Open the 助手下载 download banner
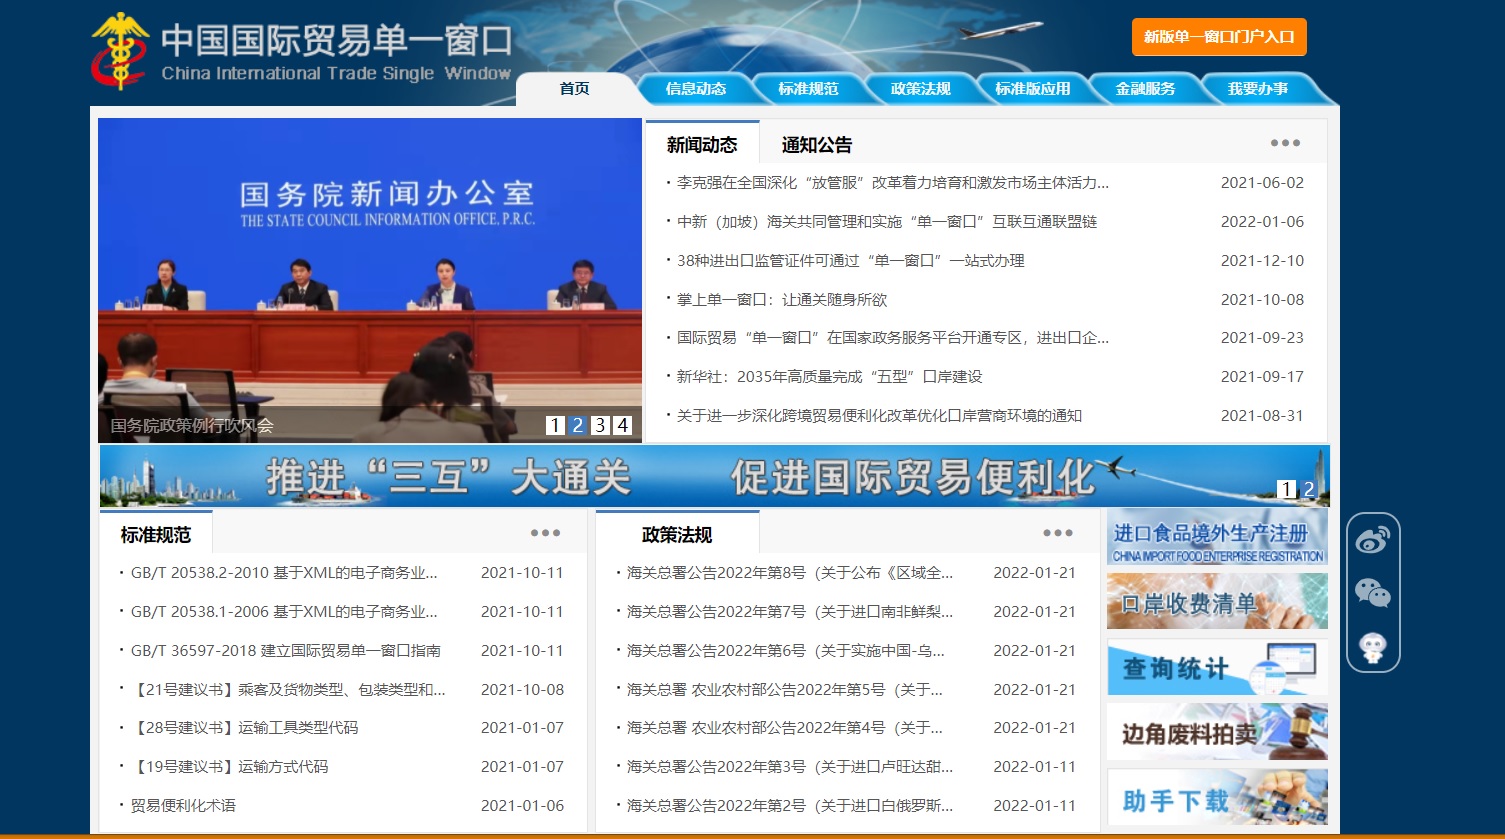 [1216, 797]
